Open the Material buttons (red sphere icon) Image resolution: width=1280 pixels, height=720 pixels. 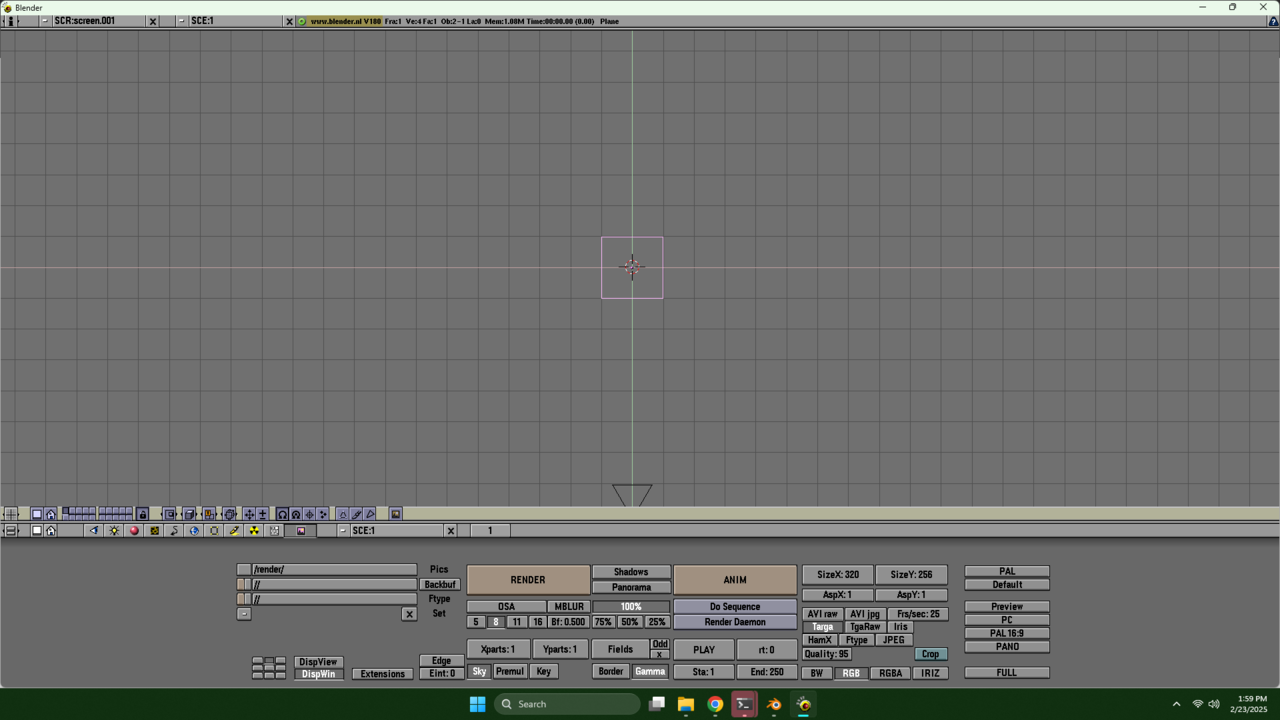[134, 531]
